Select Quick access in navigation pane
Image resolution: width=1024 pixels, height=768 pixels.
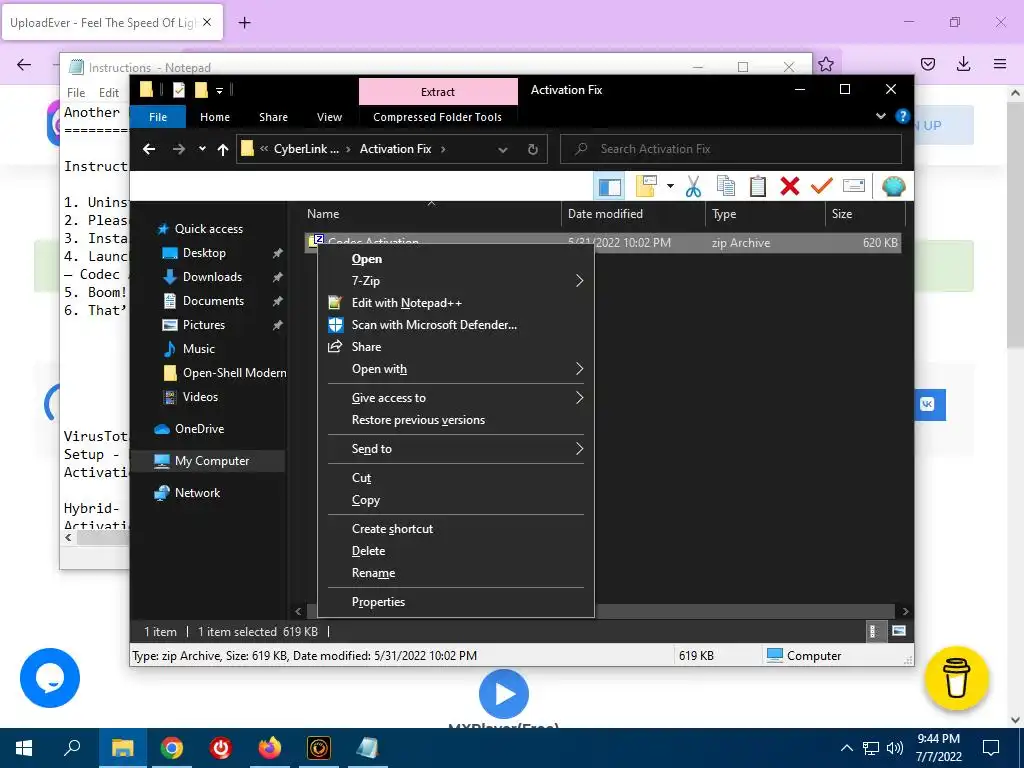pyautogui.click(x=208, y=229)
